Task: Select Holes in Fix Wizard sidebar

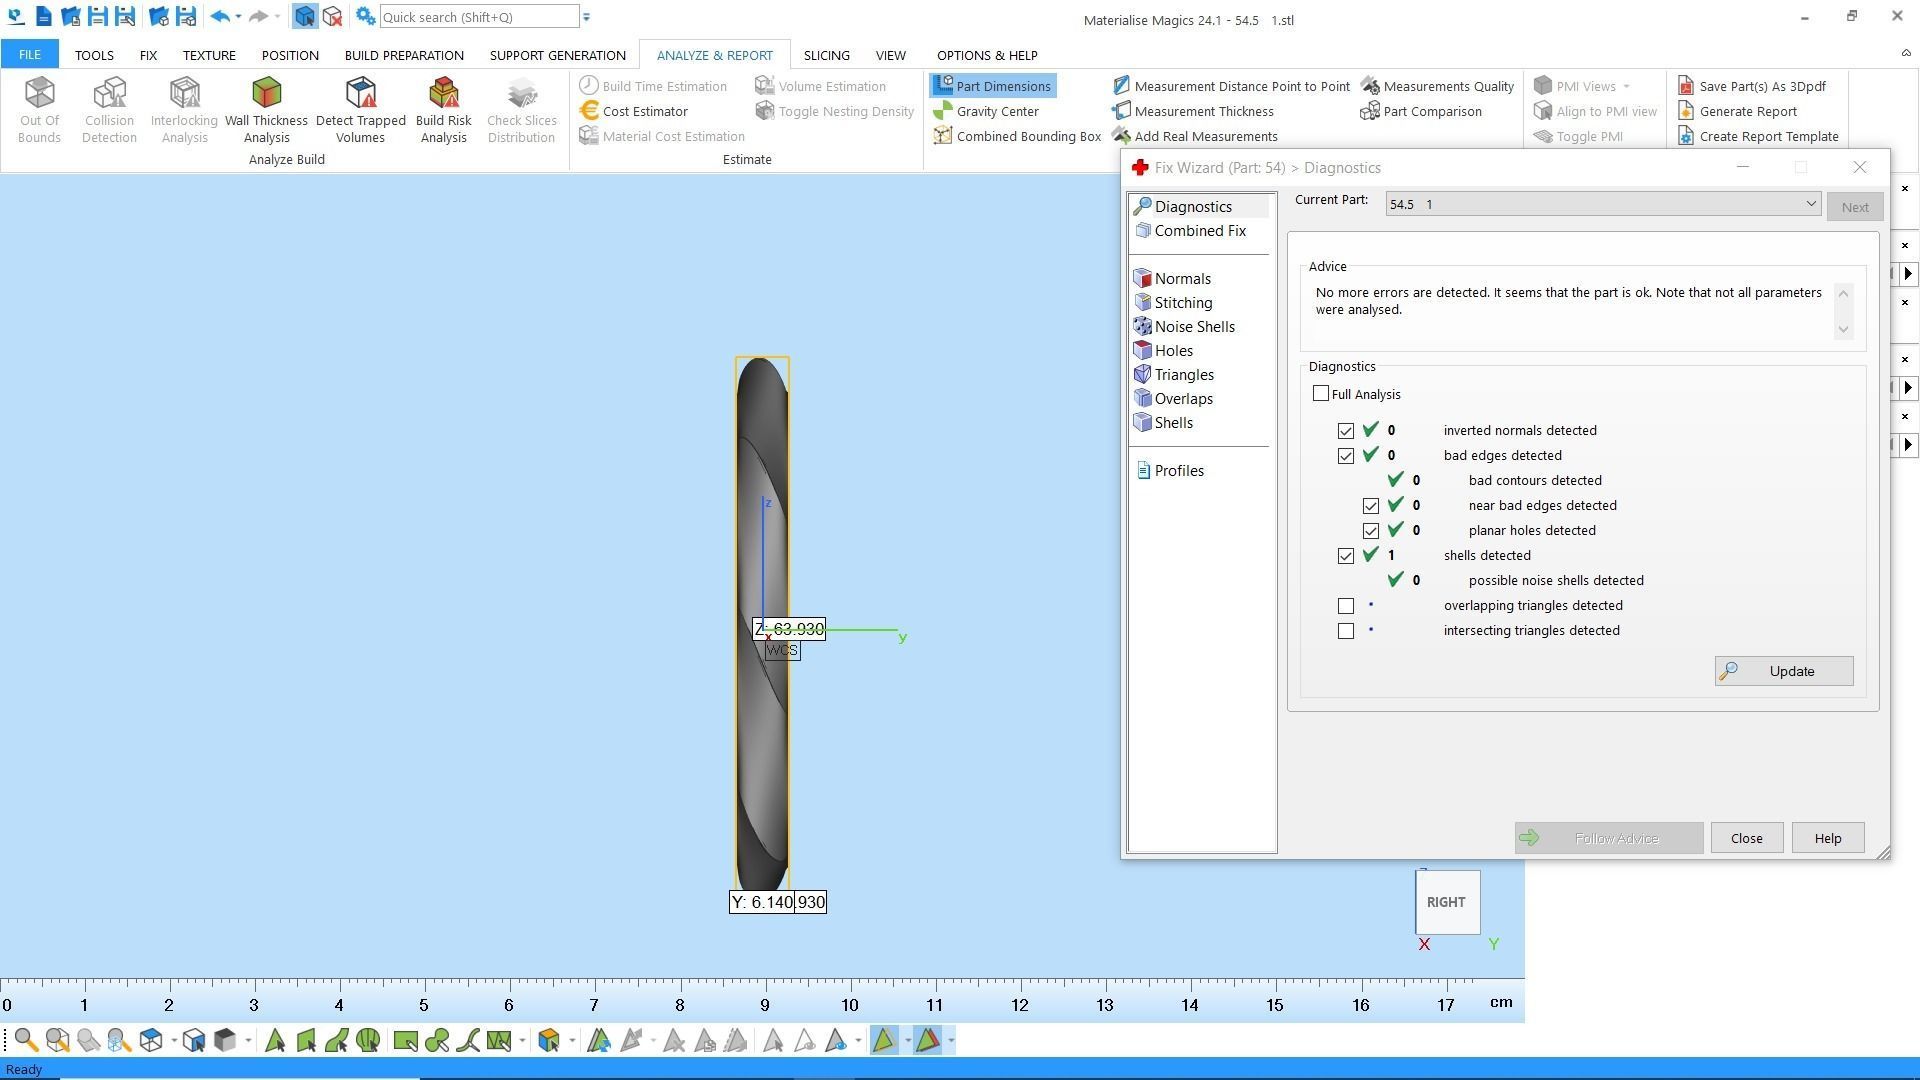Action: tap(1173, 351)
